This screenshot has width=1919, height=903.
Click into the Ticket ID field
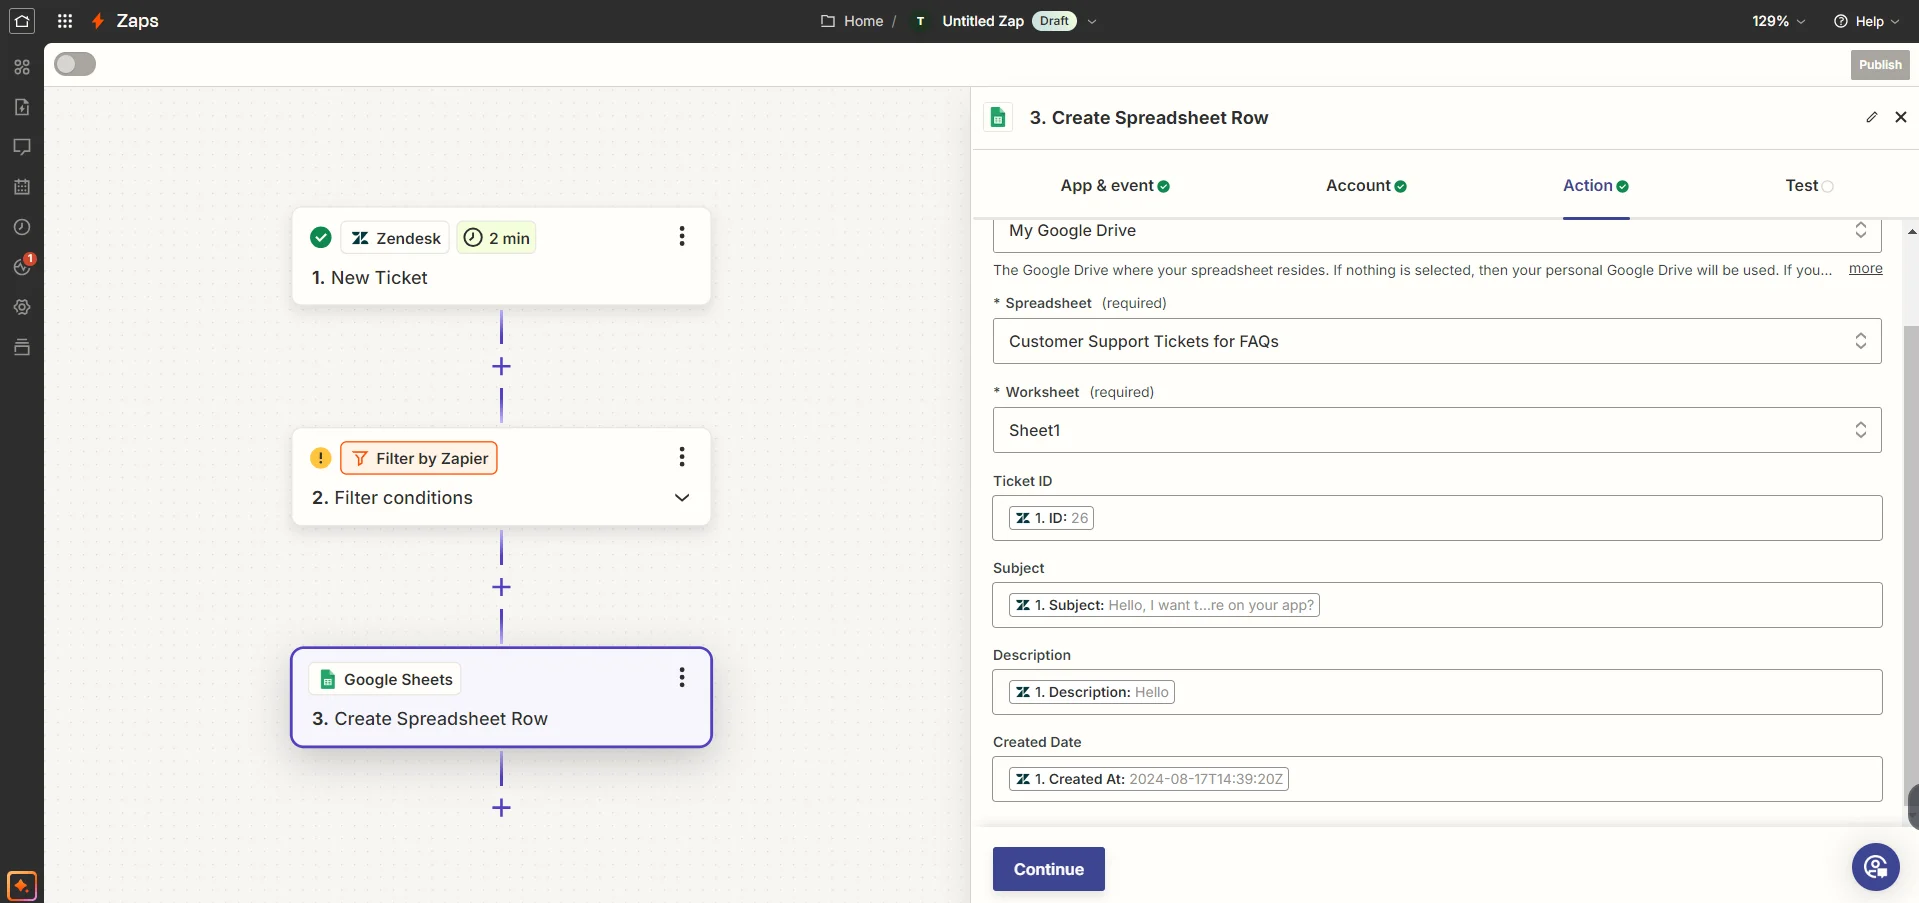(x=1437, y=518)
